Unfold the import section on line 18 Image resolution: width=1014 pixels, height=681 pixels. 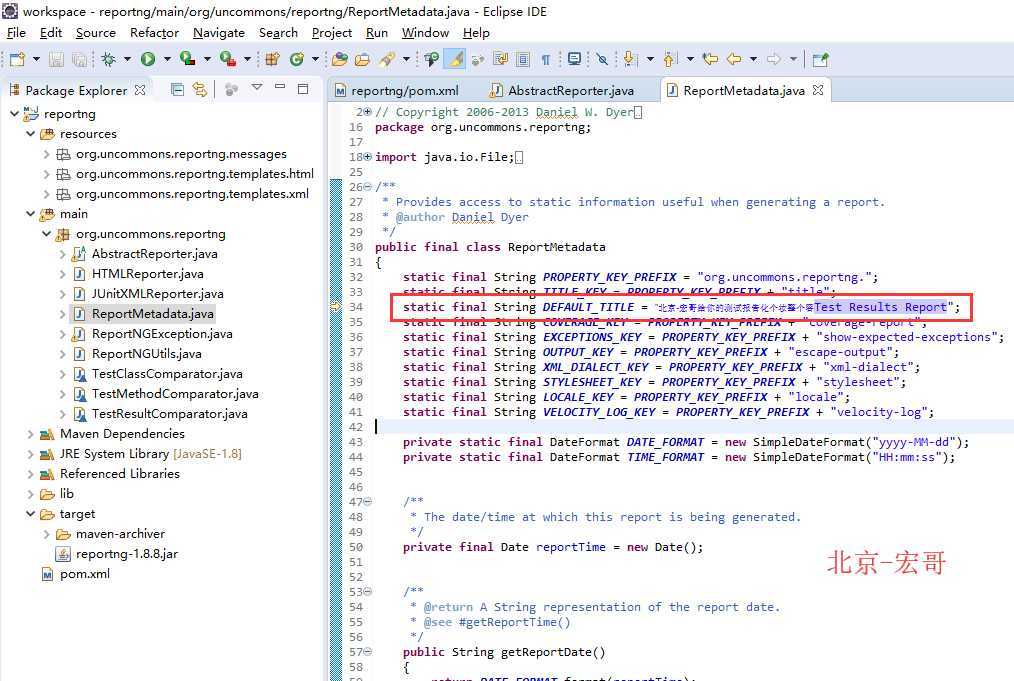click(368, 157)
